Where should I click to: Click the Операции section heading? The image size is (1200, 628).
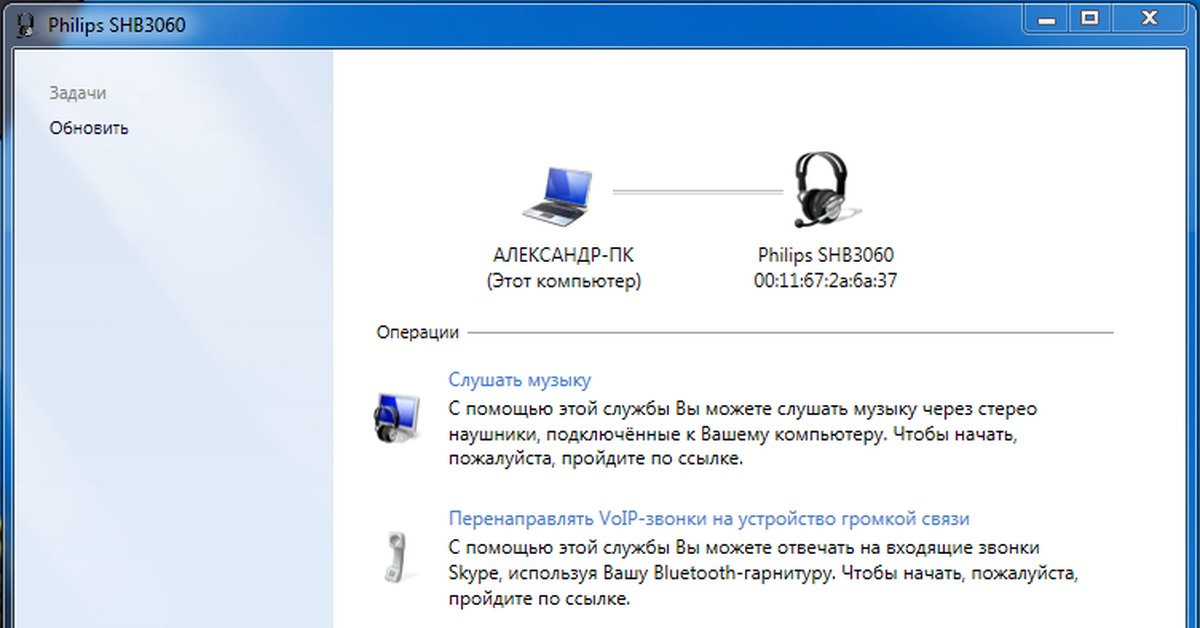tap(418, 332)
